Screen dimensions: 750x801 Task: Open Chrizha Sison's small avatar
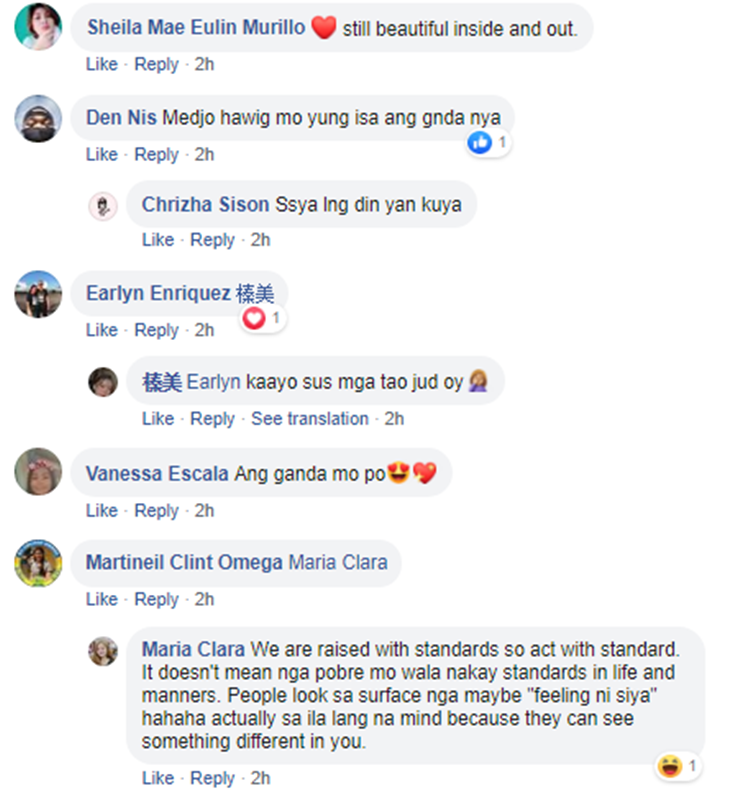click(x=103, y=206)
